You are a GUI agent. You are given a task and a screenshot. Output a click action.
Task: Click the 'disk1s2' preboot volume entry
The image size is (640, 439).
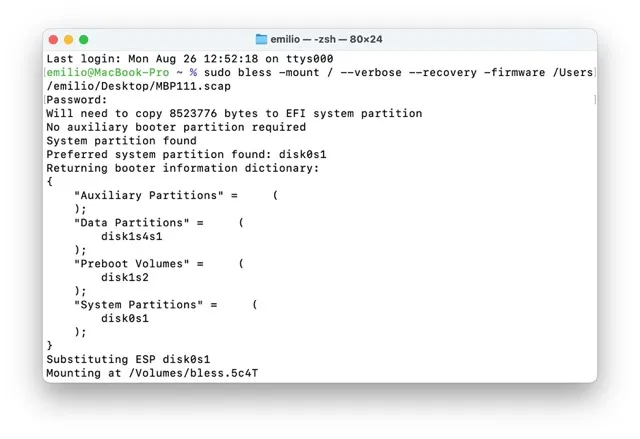pos(125,277)
